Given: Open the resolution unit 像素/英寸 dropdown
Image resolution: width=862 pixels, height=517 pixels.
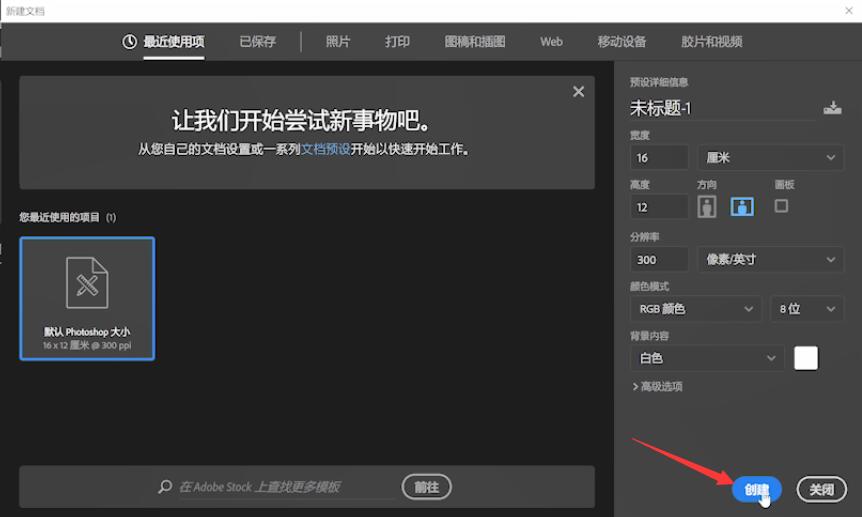Looking at the screenshot, I should click(x=770, y=260).
